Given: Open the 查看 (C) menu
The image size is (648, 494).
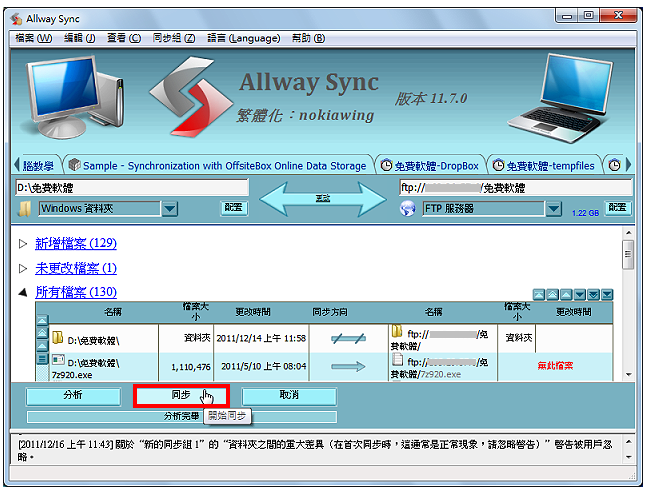Looking at the screenshot, I should pyautogui.click(x=124, y=38).
